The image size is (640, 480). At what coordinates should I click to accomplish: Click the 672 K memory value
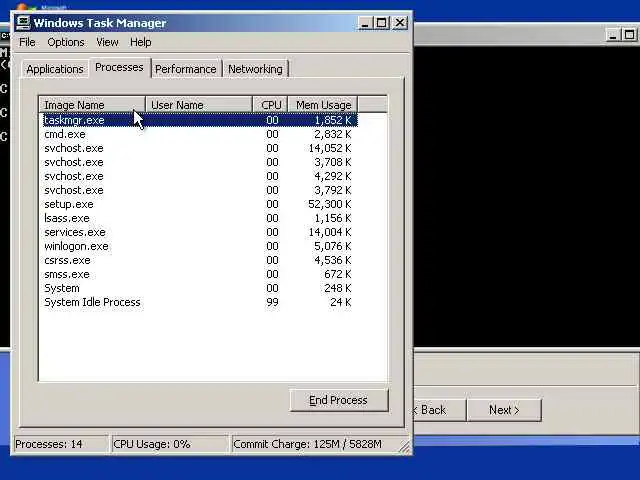(338, 274)
